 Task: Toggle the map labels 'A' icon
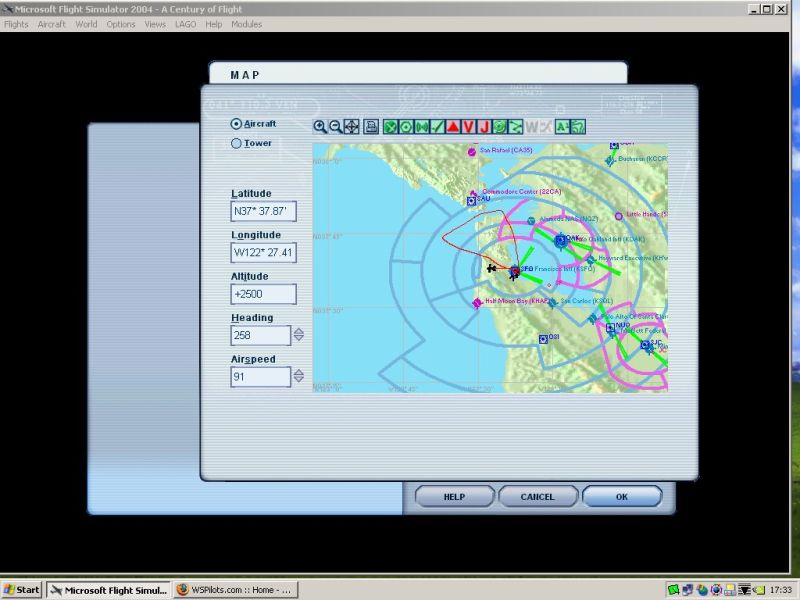click(x=561, y=127)
